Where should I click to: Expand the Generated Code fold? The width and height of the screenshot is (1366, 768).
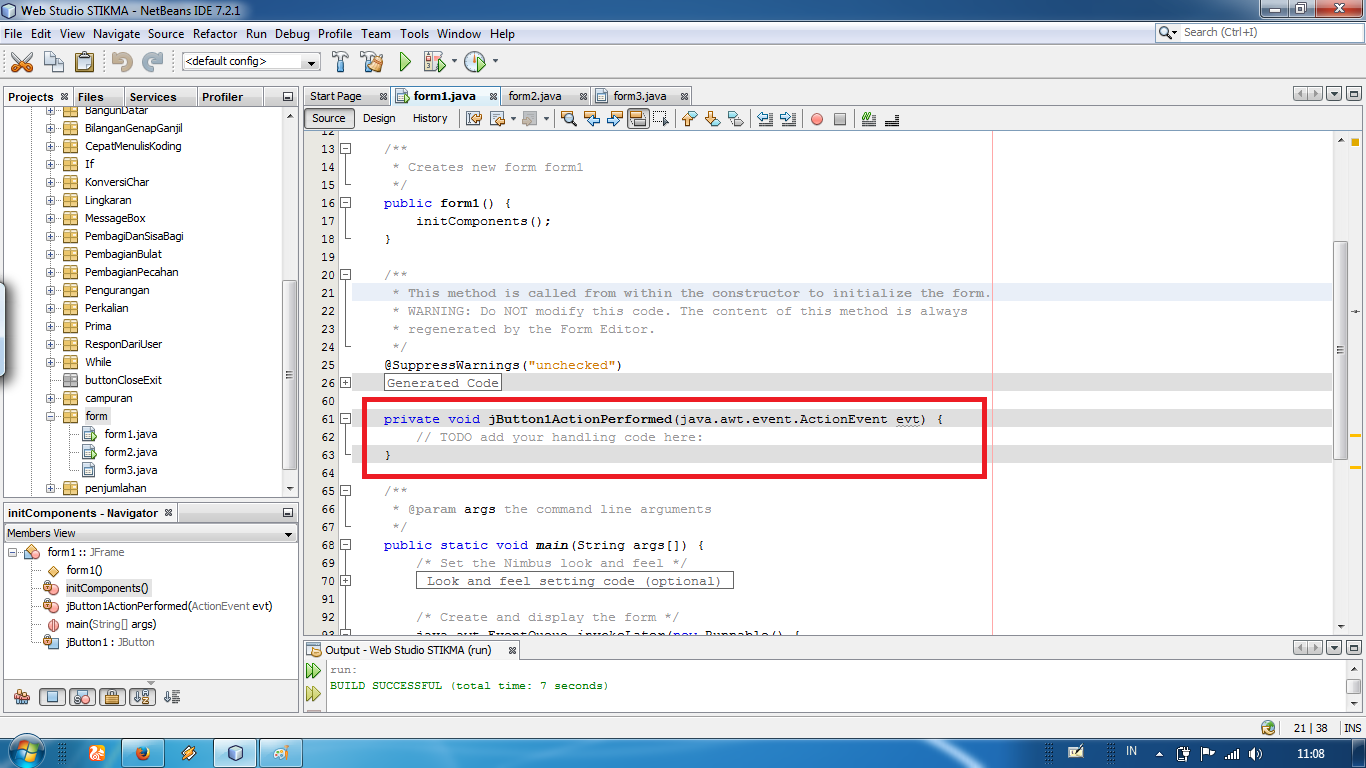344,382
